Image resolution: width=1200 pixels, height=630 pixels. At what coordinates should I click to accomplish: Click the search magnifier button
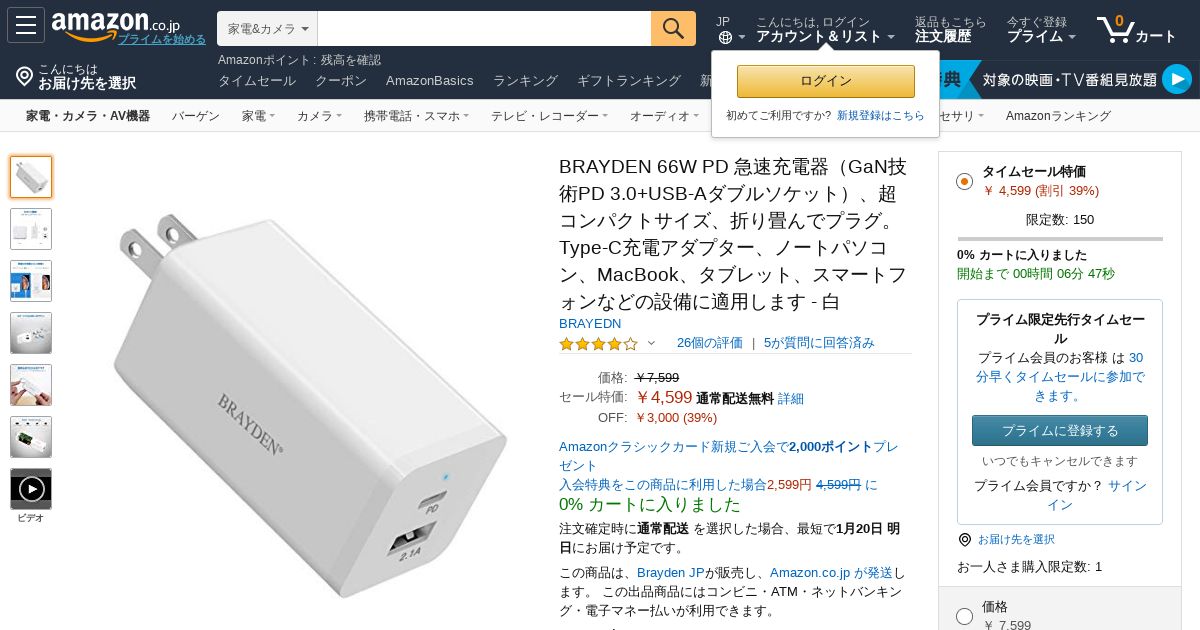tap(673, 28)
